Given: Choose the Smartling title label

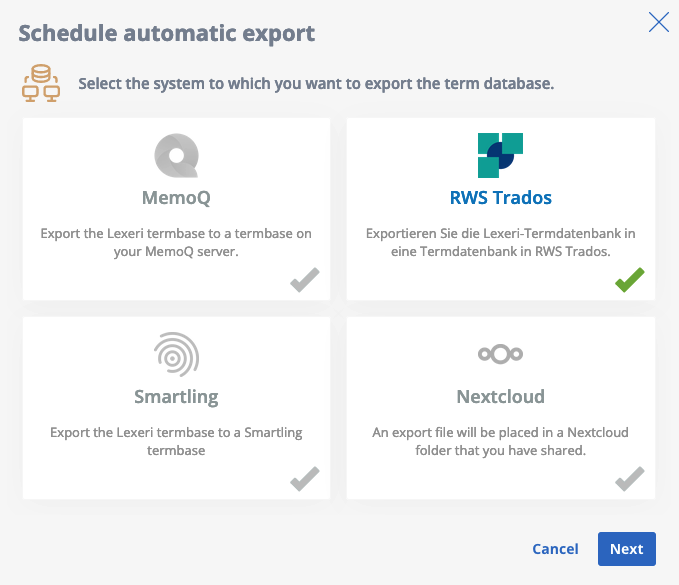Looking at the screenshot, I should click(x=176, y=397).
